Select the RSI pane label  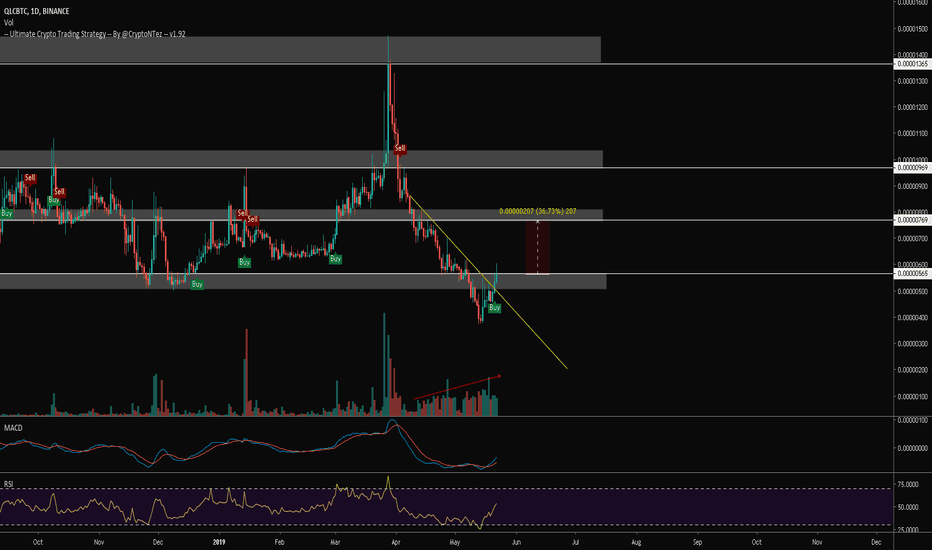pyautogui.click(x=8, y=484)
